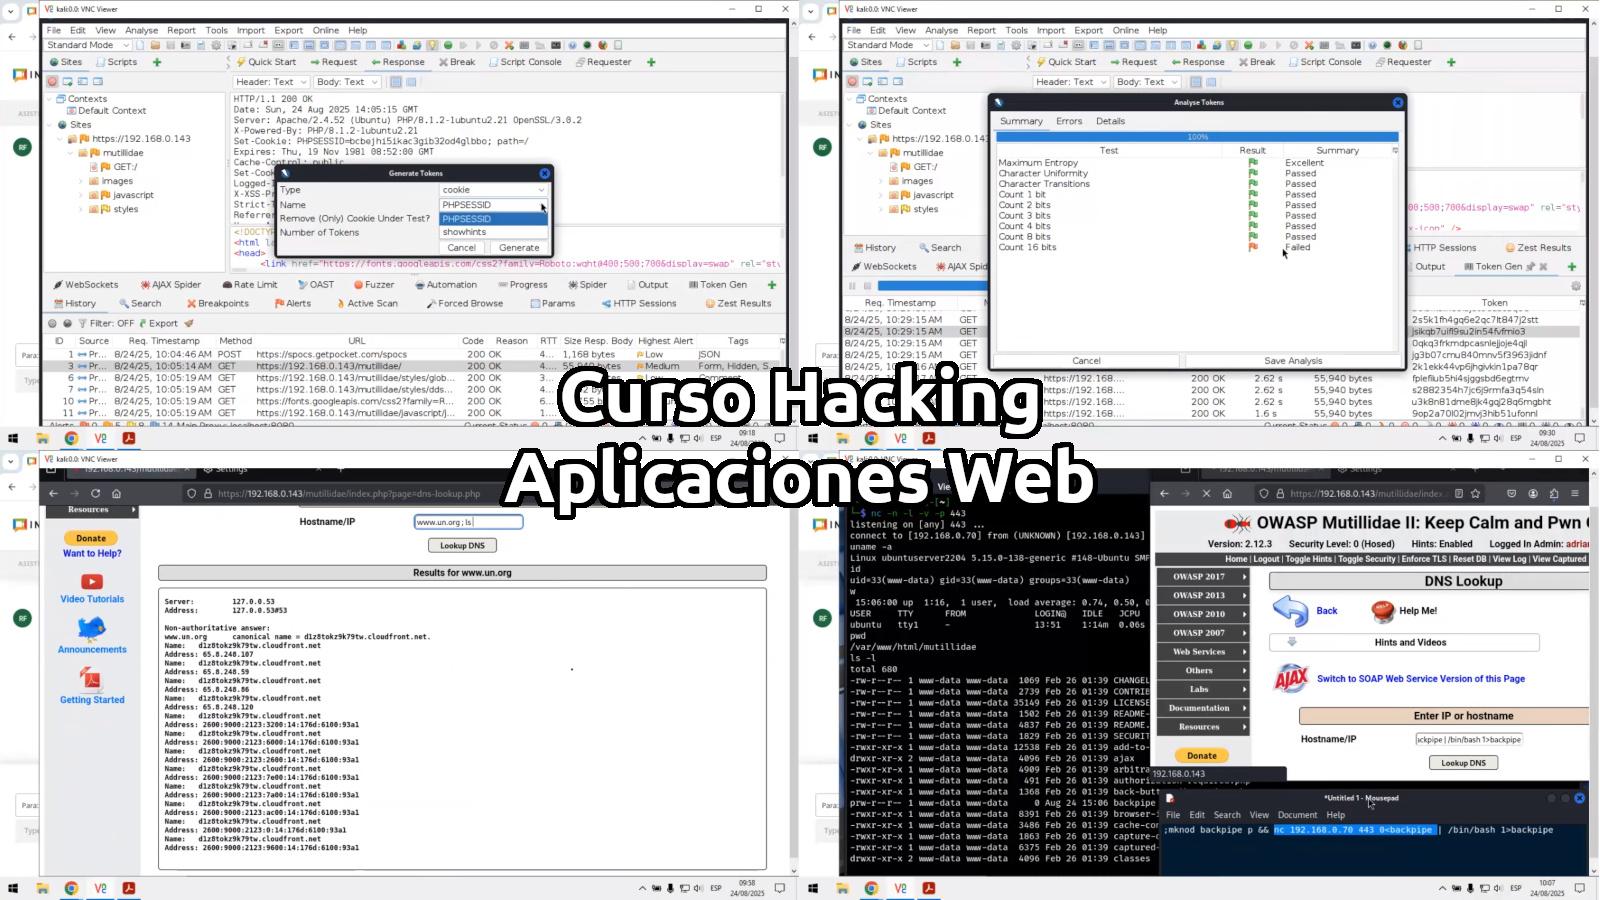Click the Video Tutorials YouTube icon
This screenshot has width=1600, height=900.
(92, 582)
